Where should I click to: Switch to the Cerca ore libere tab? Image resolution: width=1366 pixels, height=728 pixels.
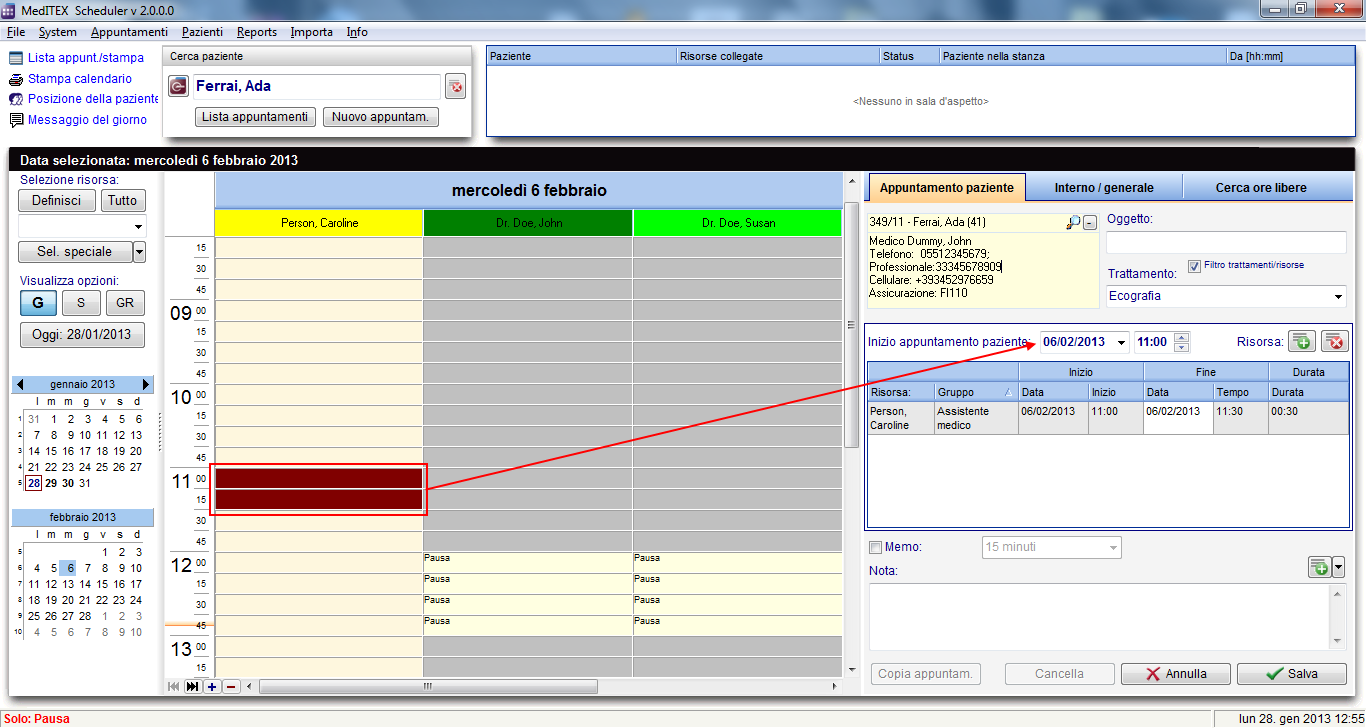[1261, 187]
